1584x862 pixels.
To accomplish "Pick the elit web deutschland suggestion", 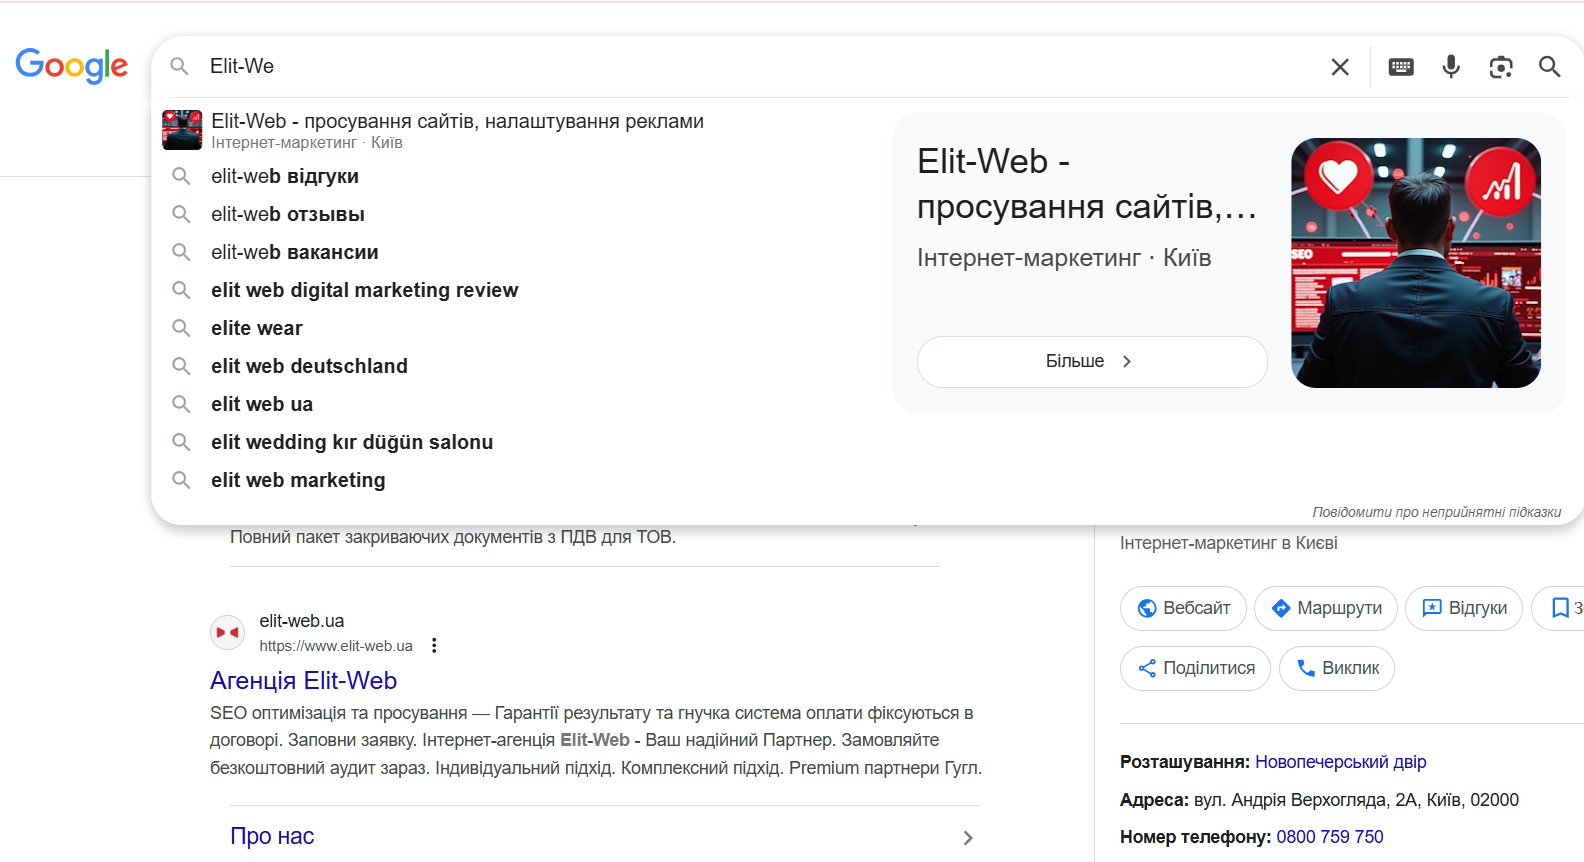I will (309, 366).
